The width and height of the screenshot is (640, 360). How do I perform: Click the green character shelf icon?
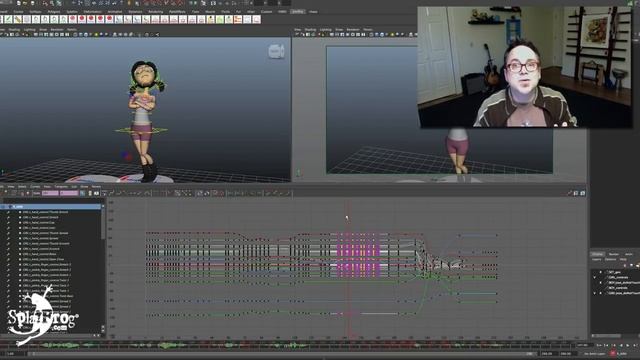tap(220, 19)
